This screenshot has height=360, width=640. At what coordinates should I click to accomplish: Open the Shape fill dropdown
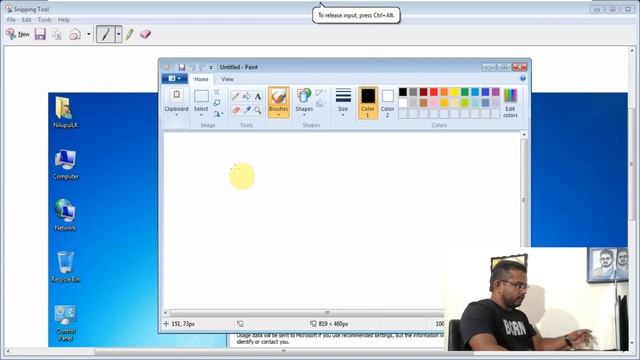point(320,103)
